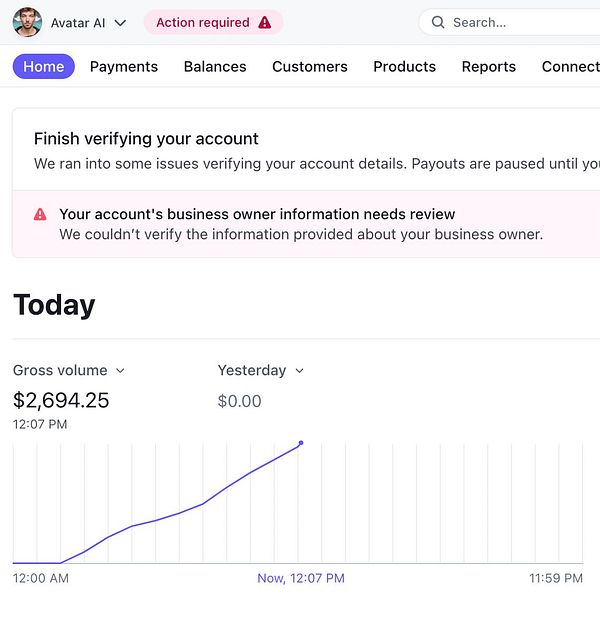Open the Connect tab
The width and height of the screenshot is (600, 623).
point(570,67)
